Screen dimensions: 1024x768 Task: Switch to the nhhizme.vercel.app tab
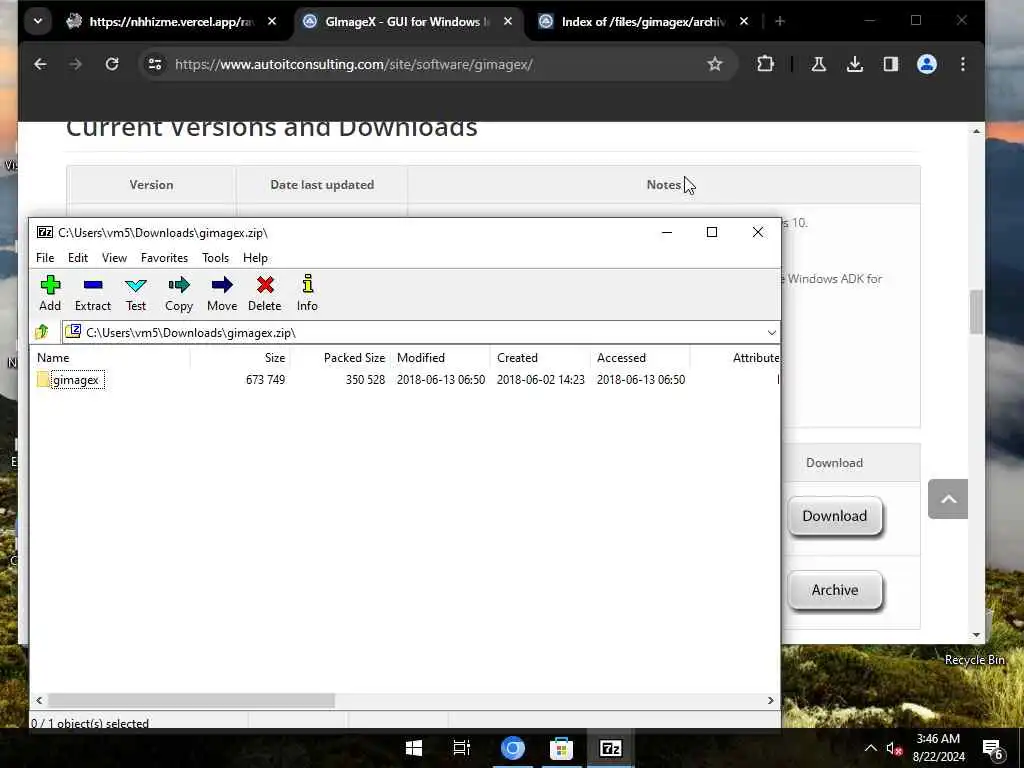(172, 22)
